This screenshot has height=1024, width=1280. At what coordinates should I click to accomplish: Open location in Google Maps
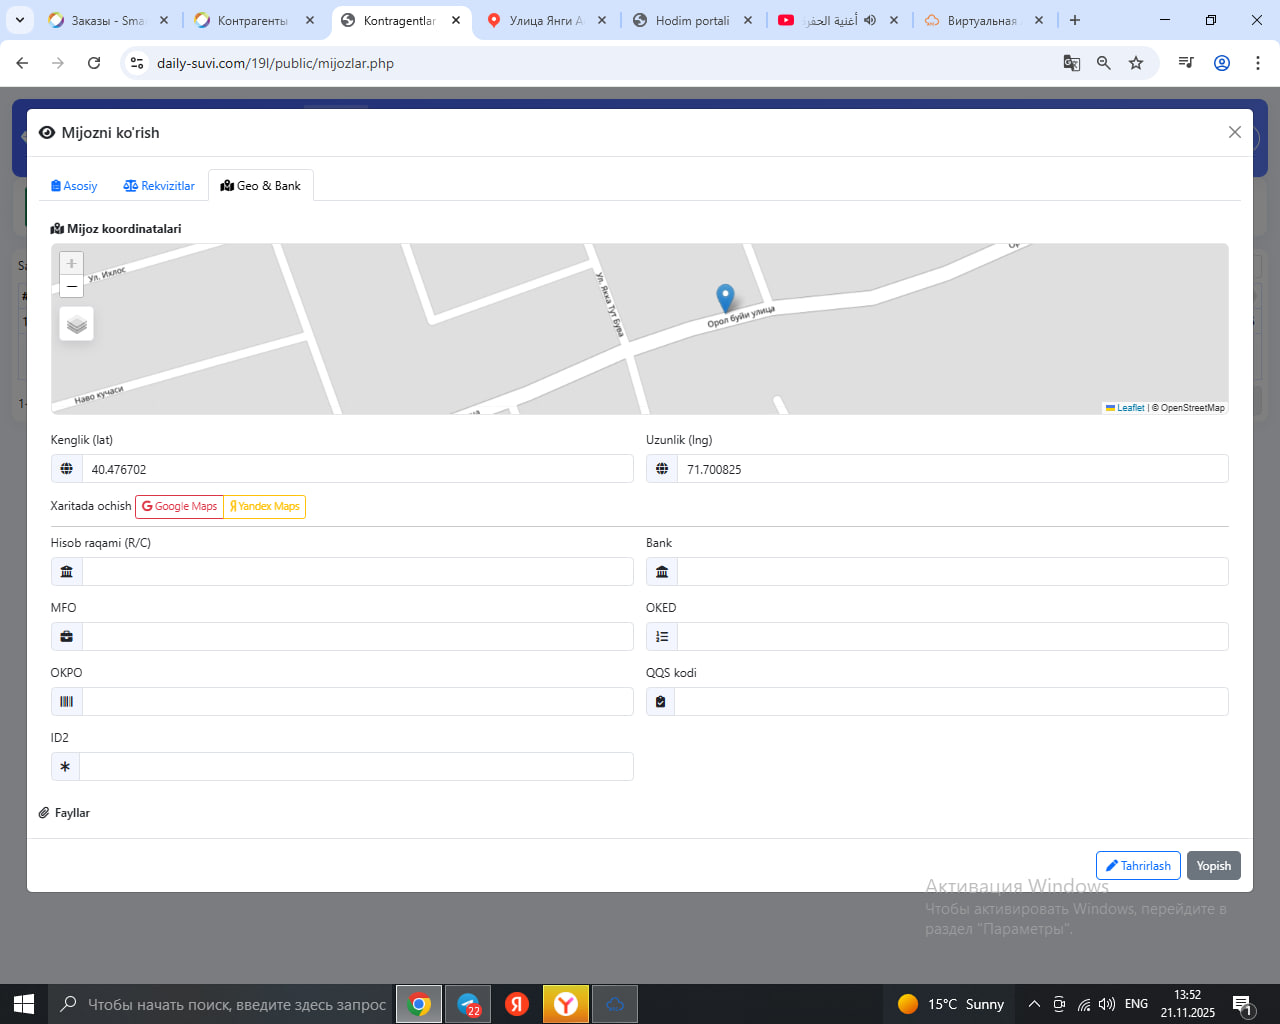tap(179, 507)
